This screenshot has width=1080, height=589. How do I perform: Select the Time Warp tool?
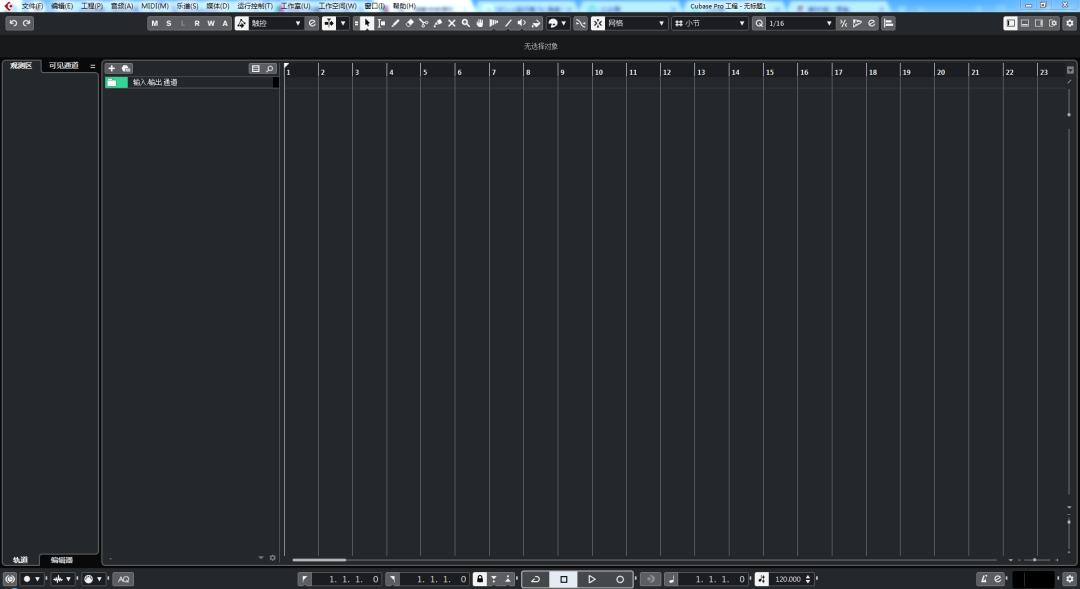494,23
